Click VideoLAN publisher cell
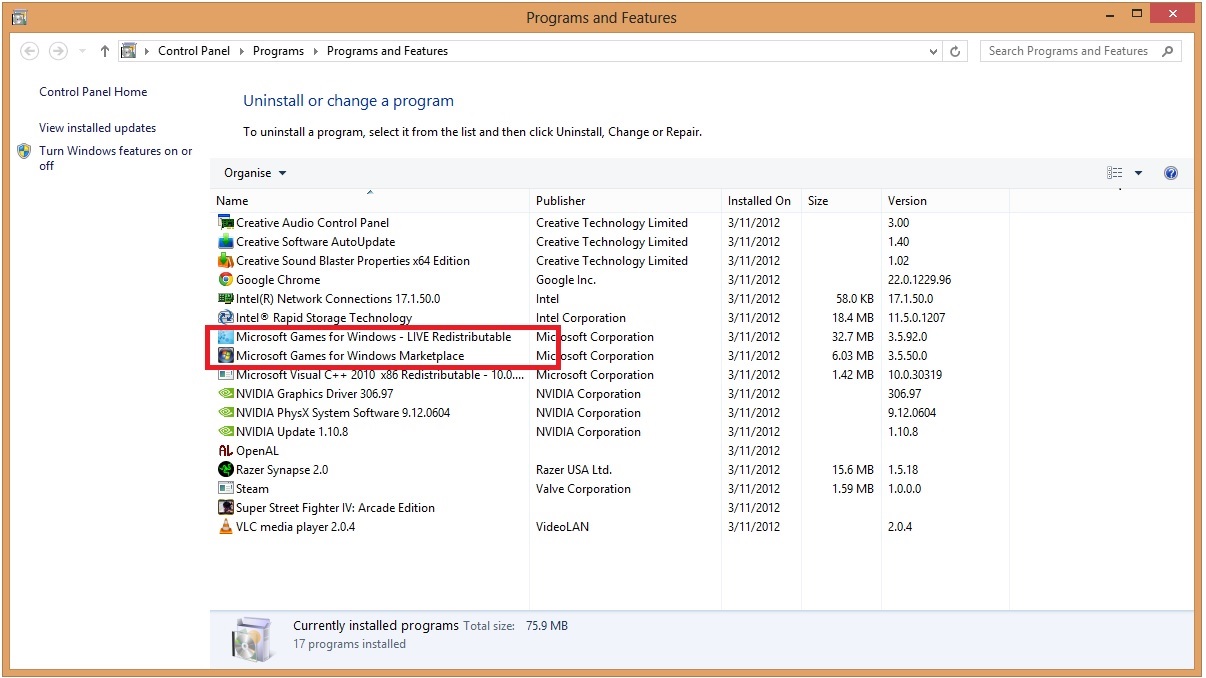This screenshot has height=678, width=1206. 562,527
